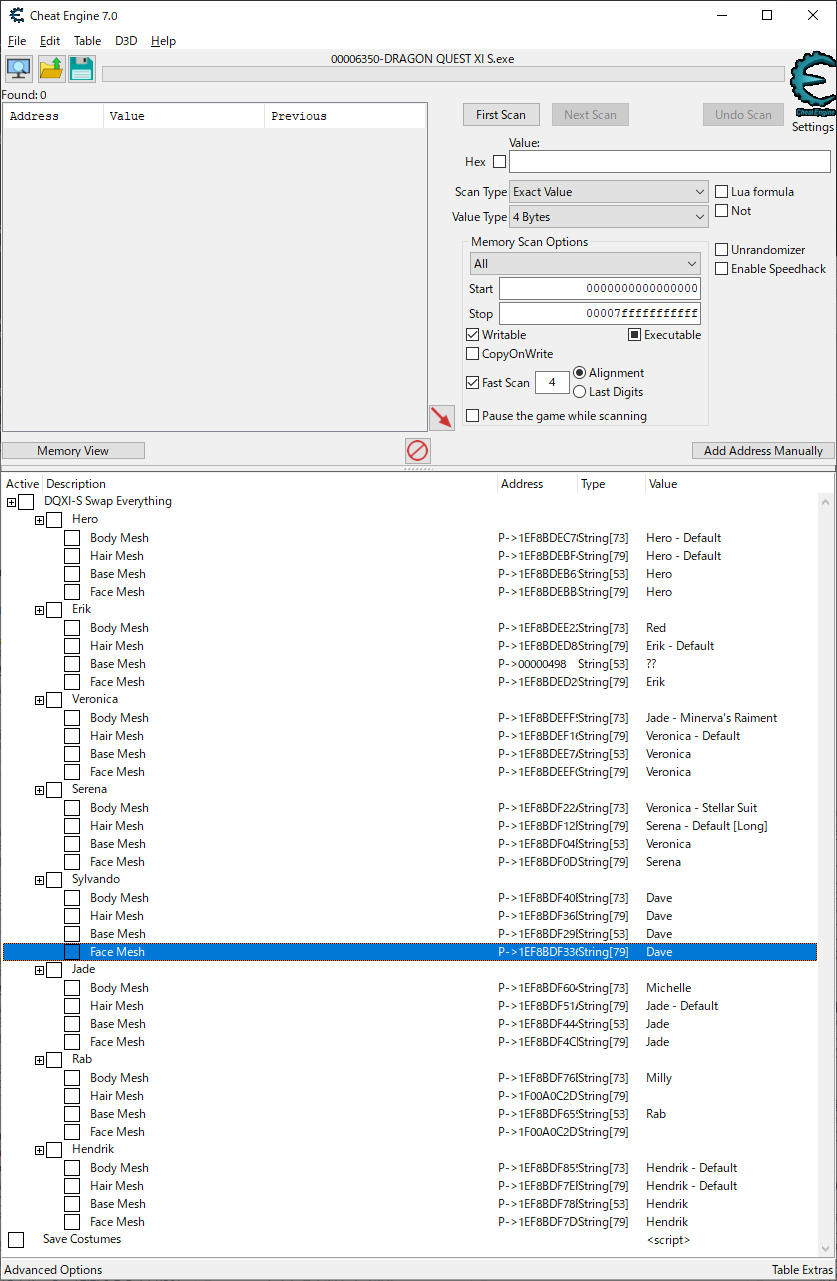Open the D3D menu
Viewport: 837px width, 1281px height.
tap(126, 41)
